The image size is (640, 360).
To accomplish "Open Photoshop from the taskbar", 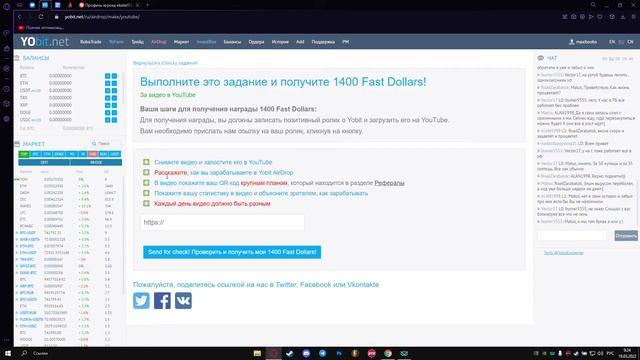I will (339, 353).
